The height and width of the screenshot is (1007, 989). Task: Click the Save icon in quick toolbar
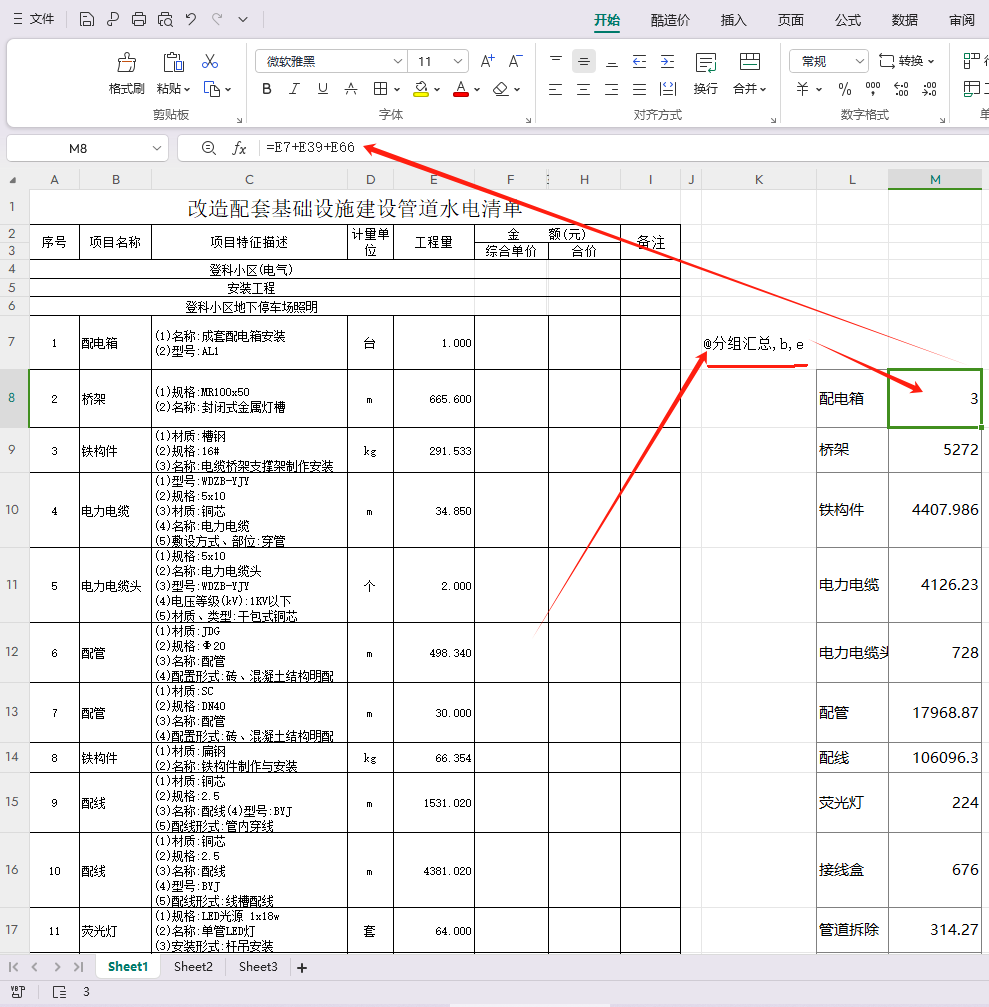click(x=87, y=19)
